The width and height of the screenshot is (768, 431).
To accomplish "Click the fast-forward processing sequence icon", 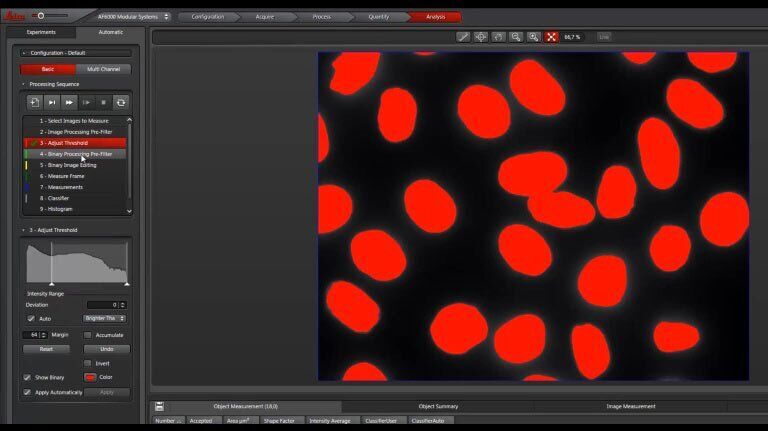I will coord(69,102).
